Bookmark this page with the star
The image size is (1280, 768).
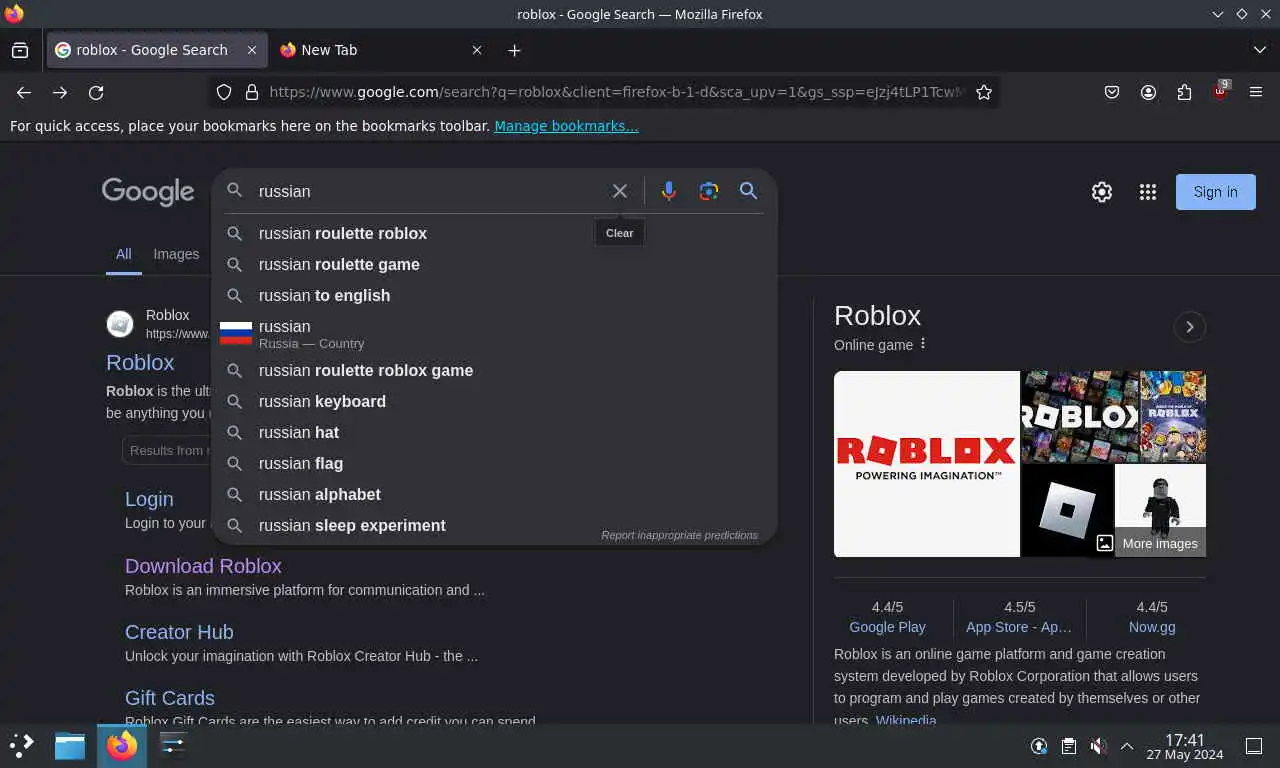pyautogui.click(x=984, y=92)
